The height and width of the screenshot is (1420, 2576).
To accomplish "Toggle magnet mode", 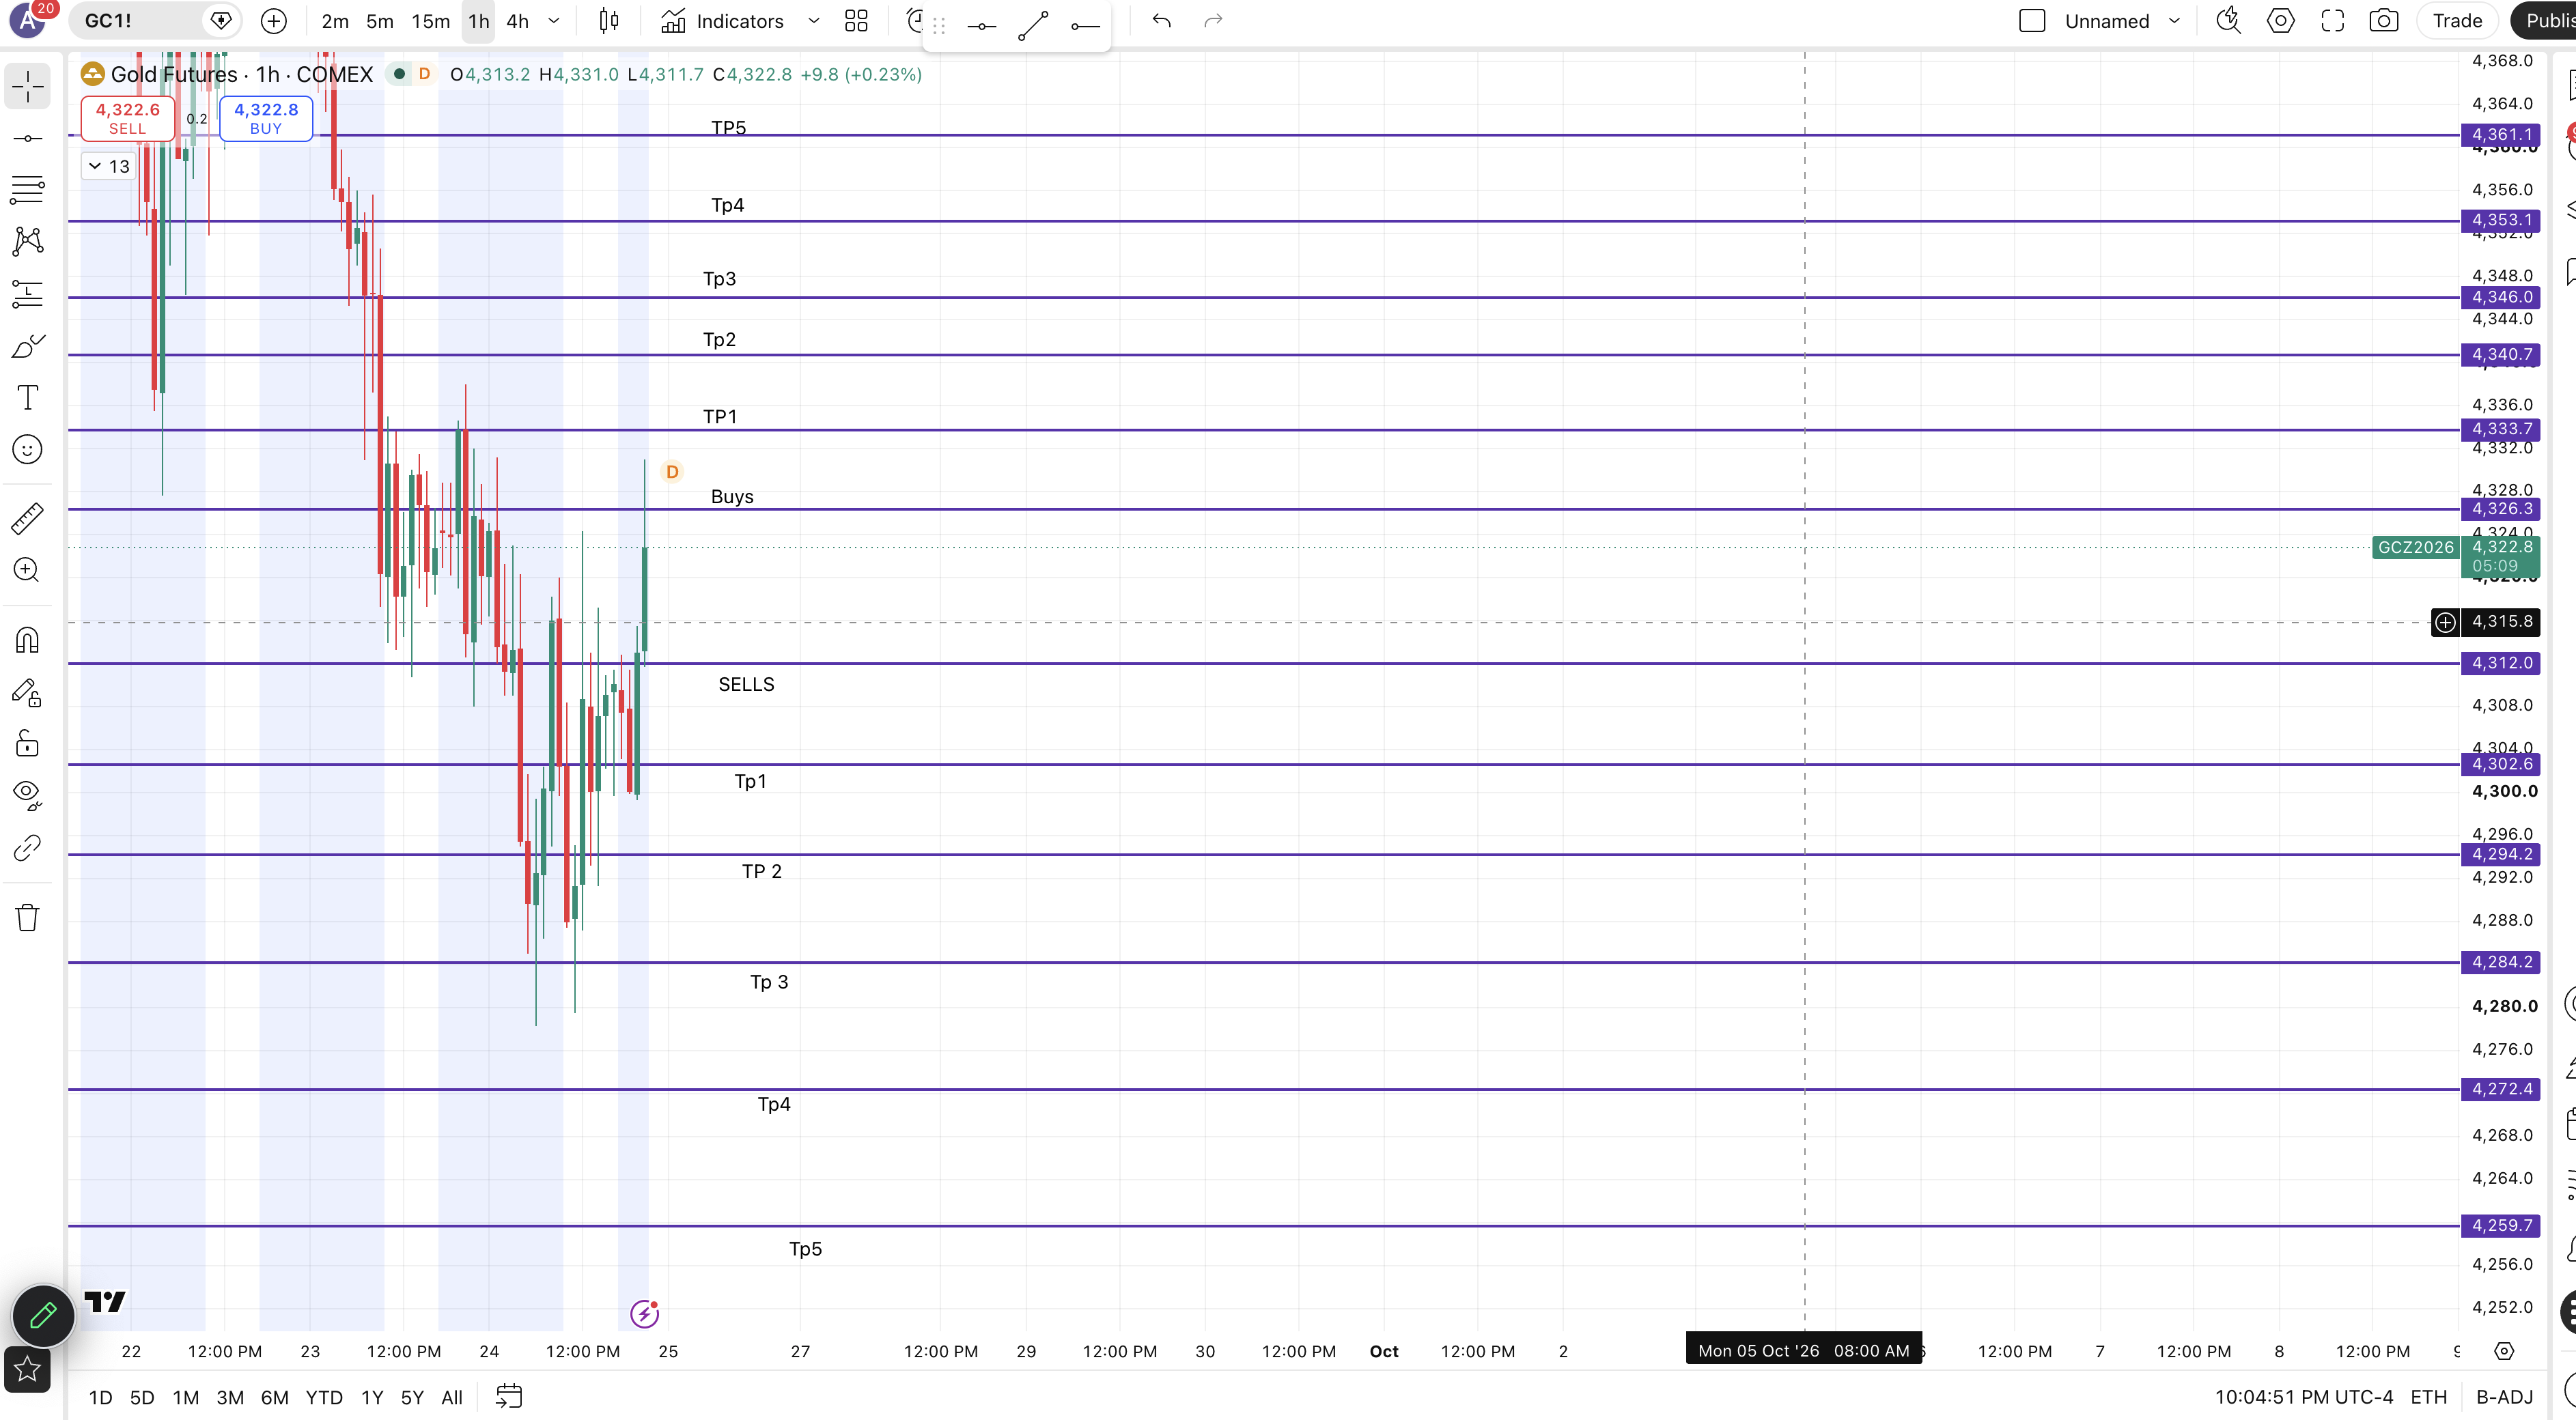I will coord(28,640).
